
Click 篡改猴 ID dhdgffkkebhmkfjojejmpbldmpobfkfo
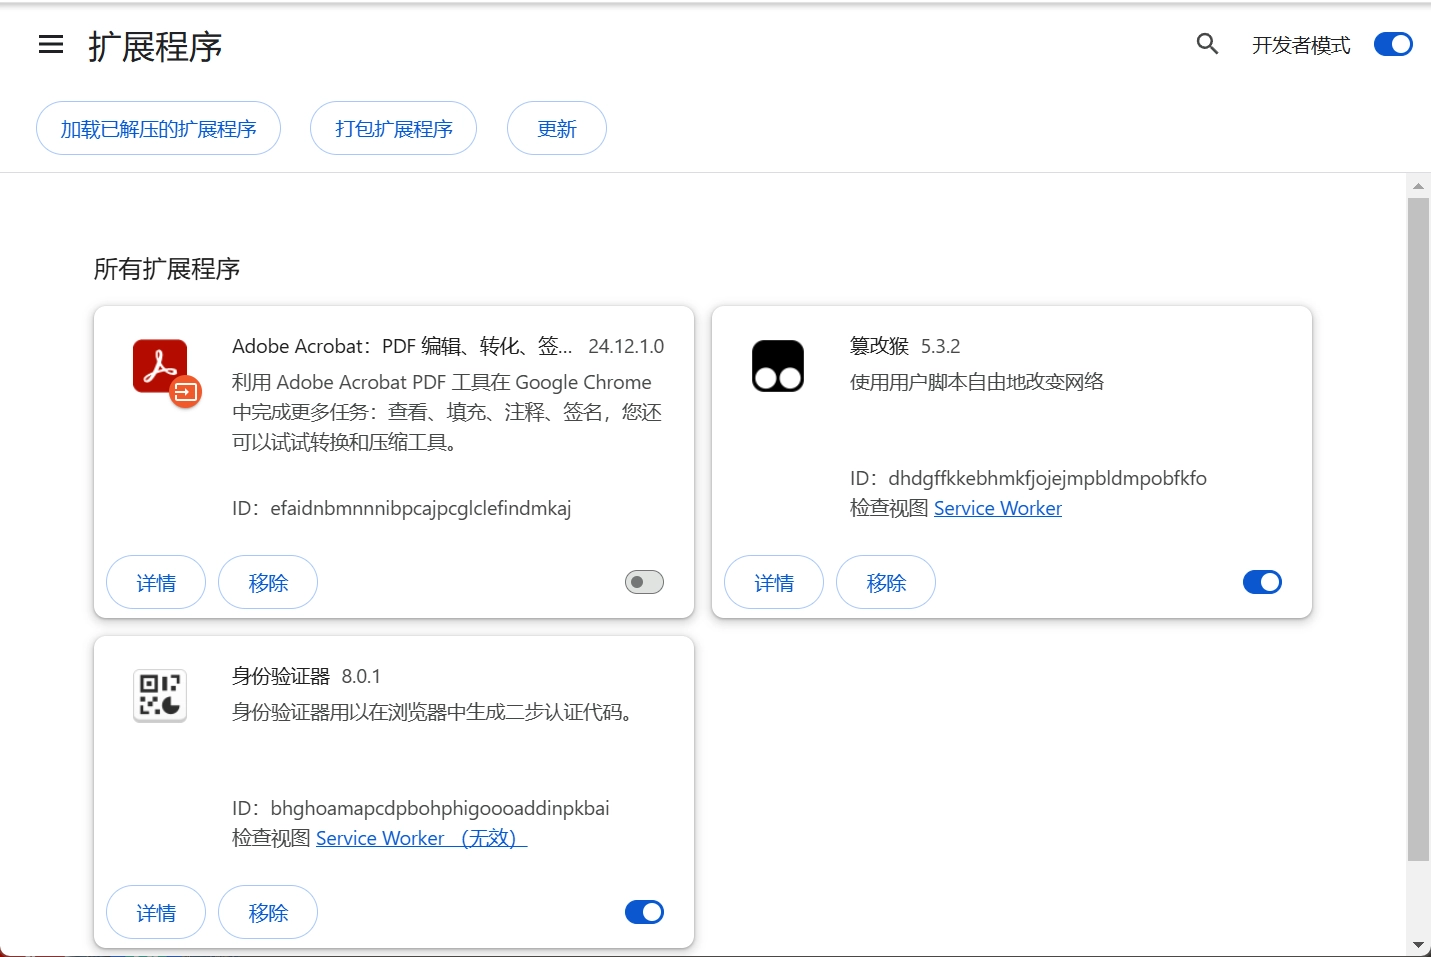[x=1029, y=478]
